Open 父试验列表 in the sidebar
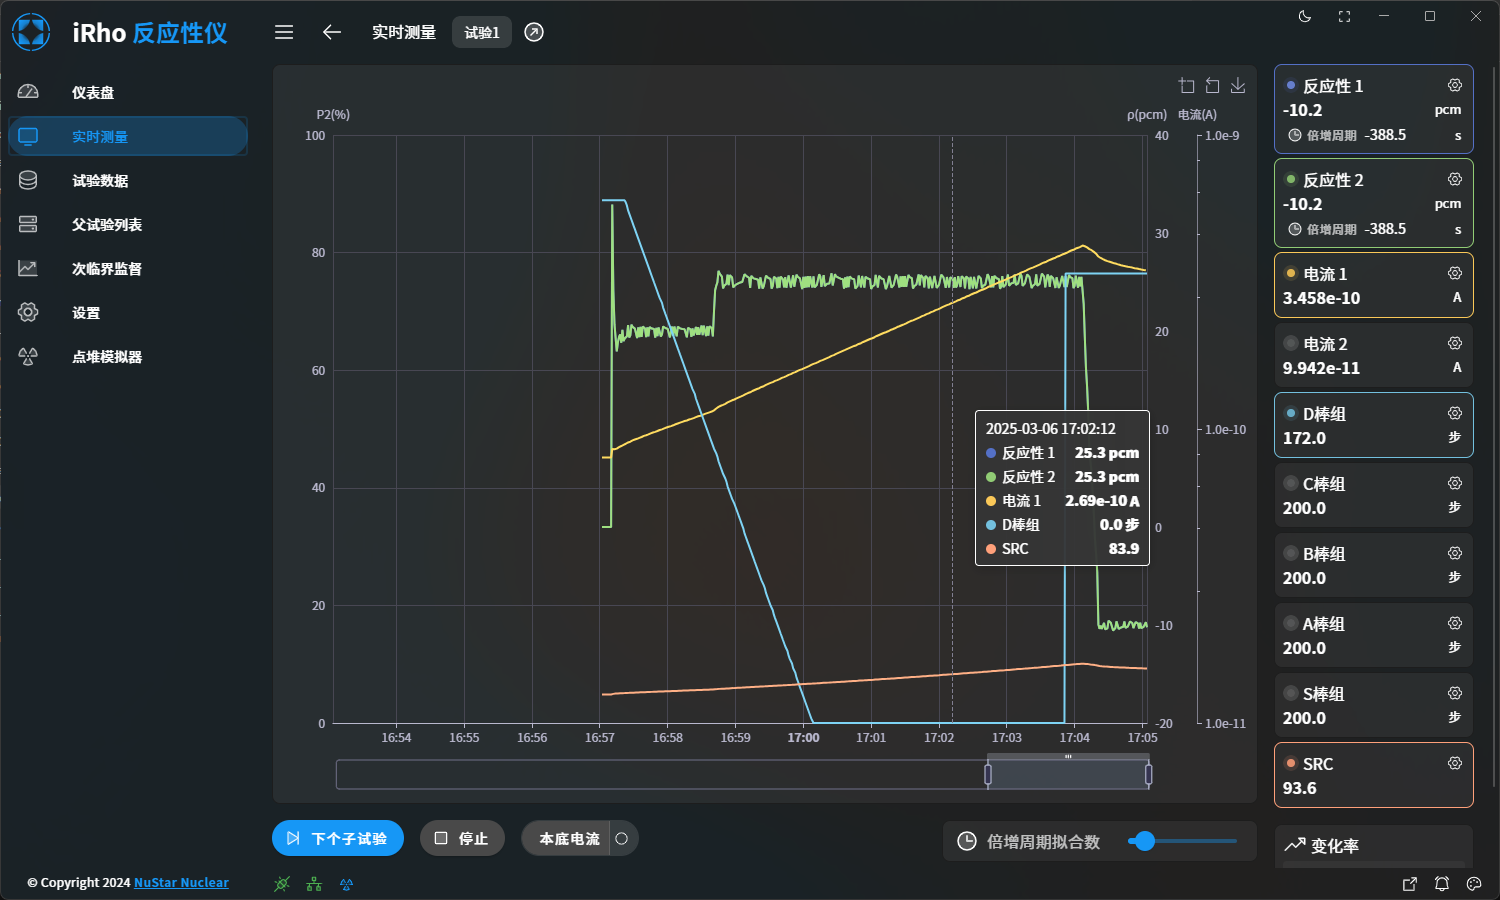This screenshot has height=900, width=1500. click(x=128, y=224)
